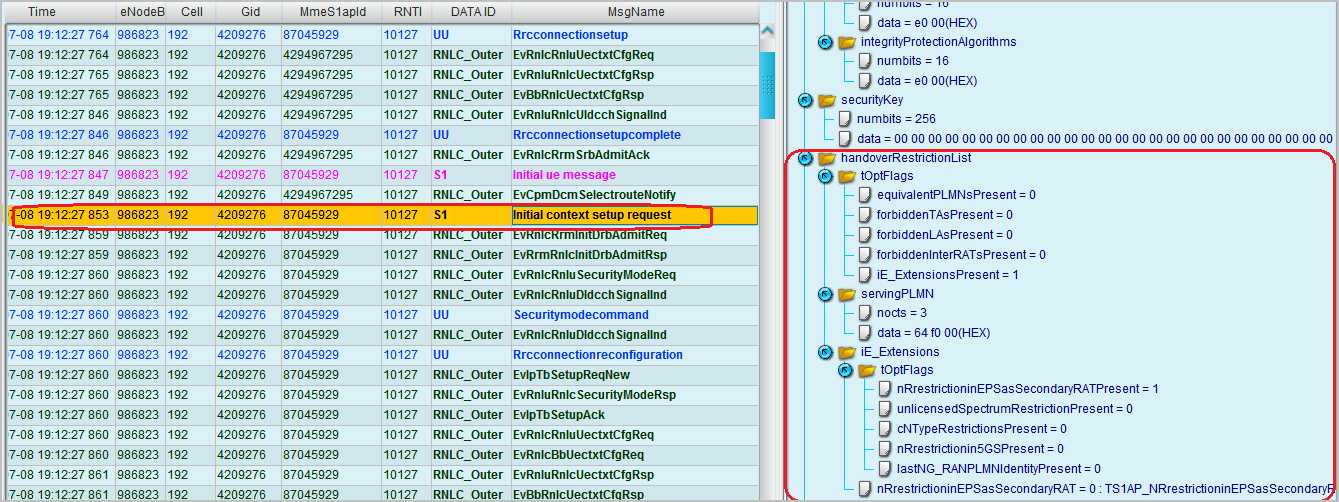The width and height of the screenshot is (1339, 502).
Task: Collapse the securityKey node using its toggle
Action: click(x=805, y=100)
